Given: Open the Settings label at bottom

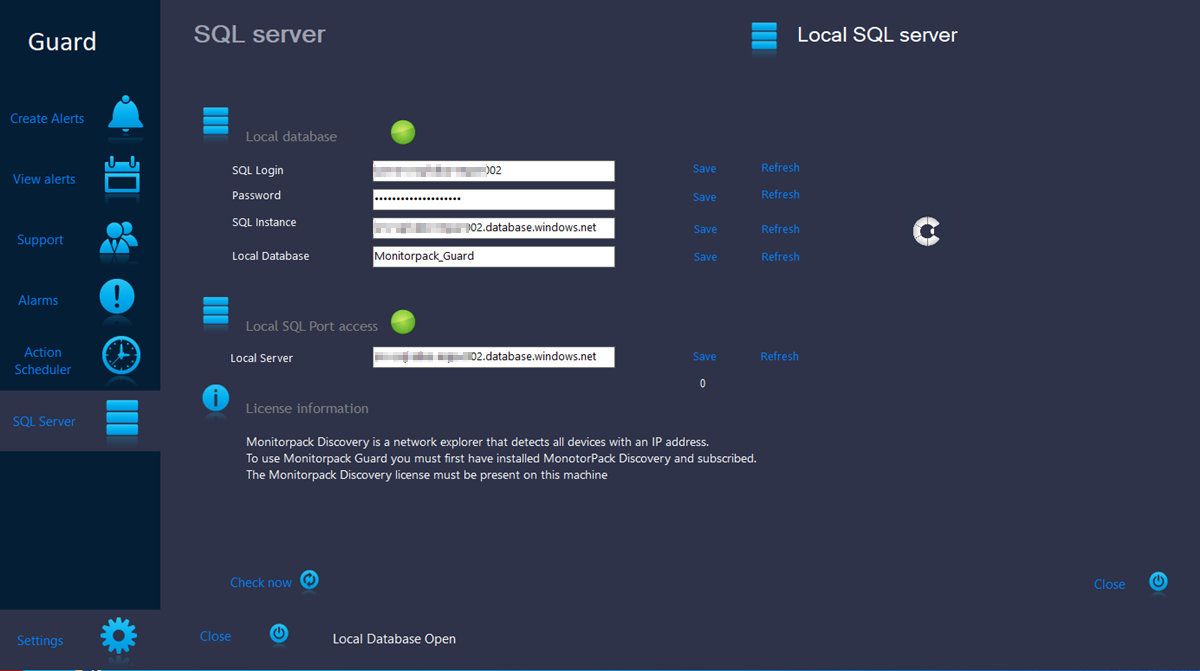Looking at the screenshot, I should [40, 641].
